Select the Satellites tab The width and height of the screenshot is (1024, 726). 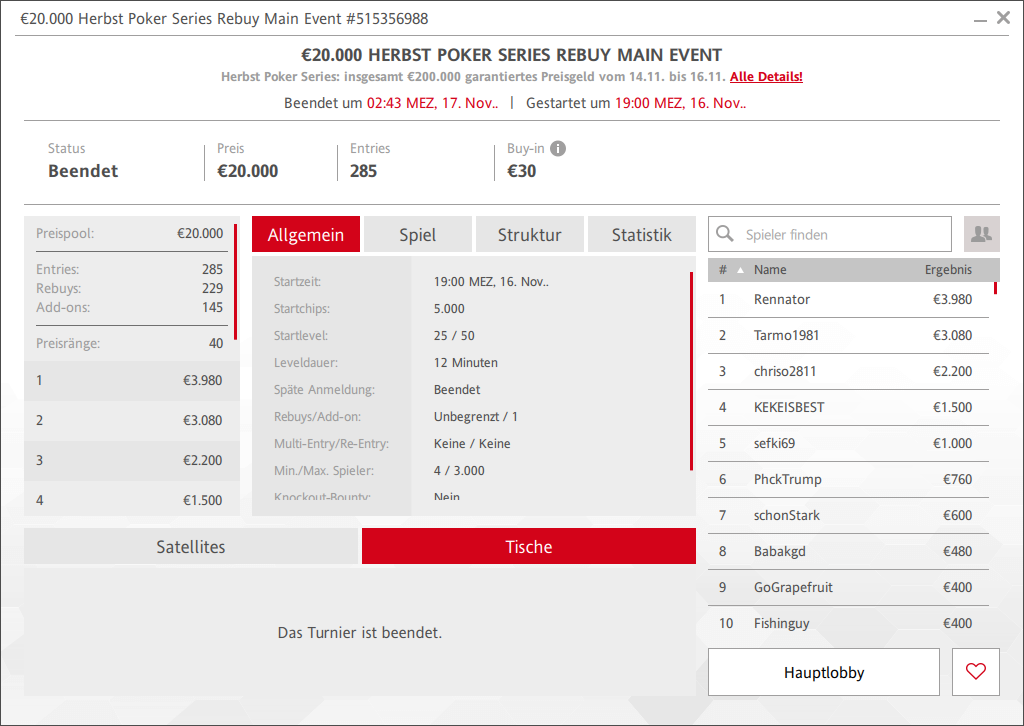[x=191, y=547]
